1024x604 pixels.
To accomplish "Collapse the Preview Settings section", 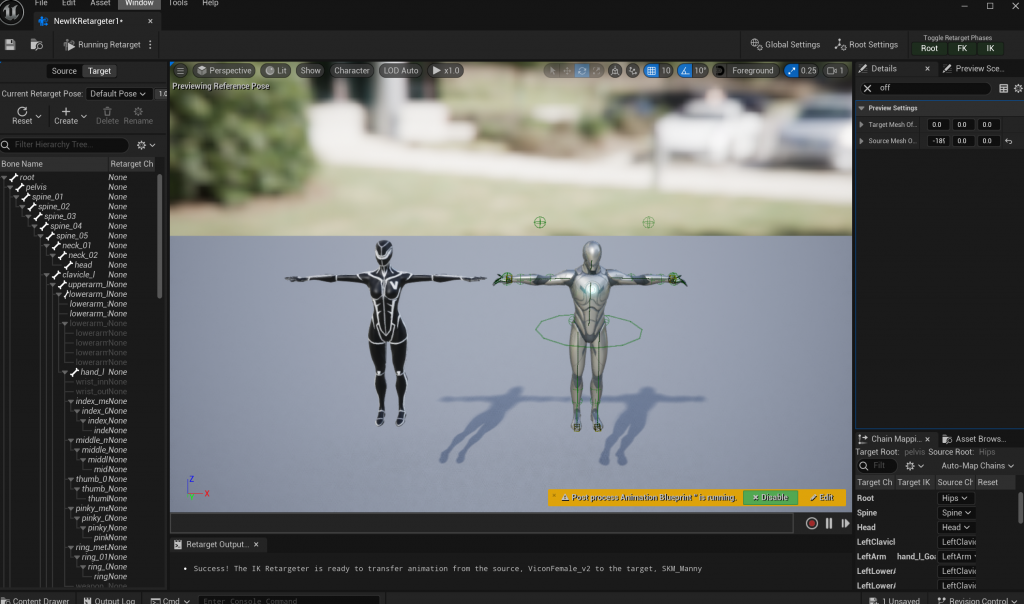I will [x=862, y=108].
